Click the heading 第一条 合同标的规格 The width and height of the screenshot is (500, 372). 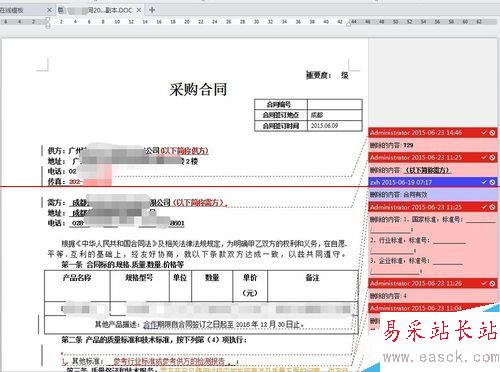[x=122, y=264]
